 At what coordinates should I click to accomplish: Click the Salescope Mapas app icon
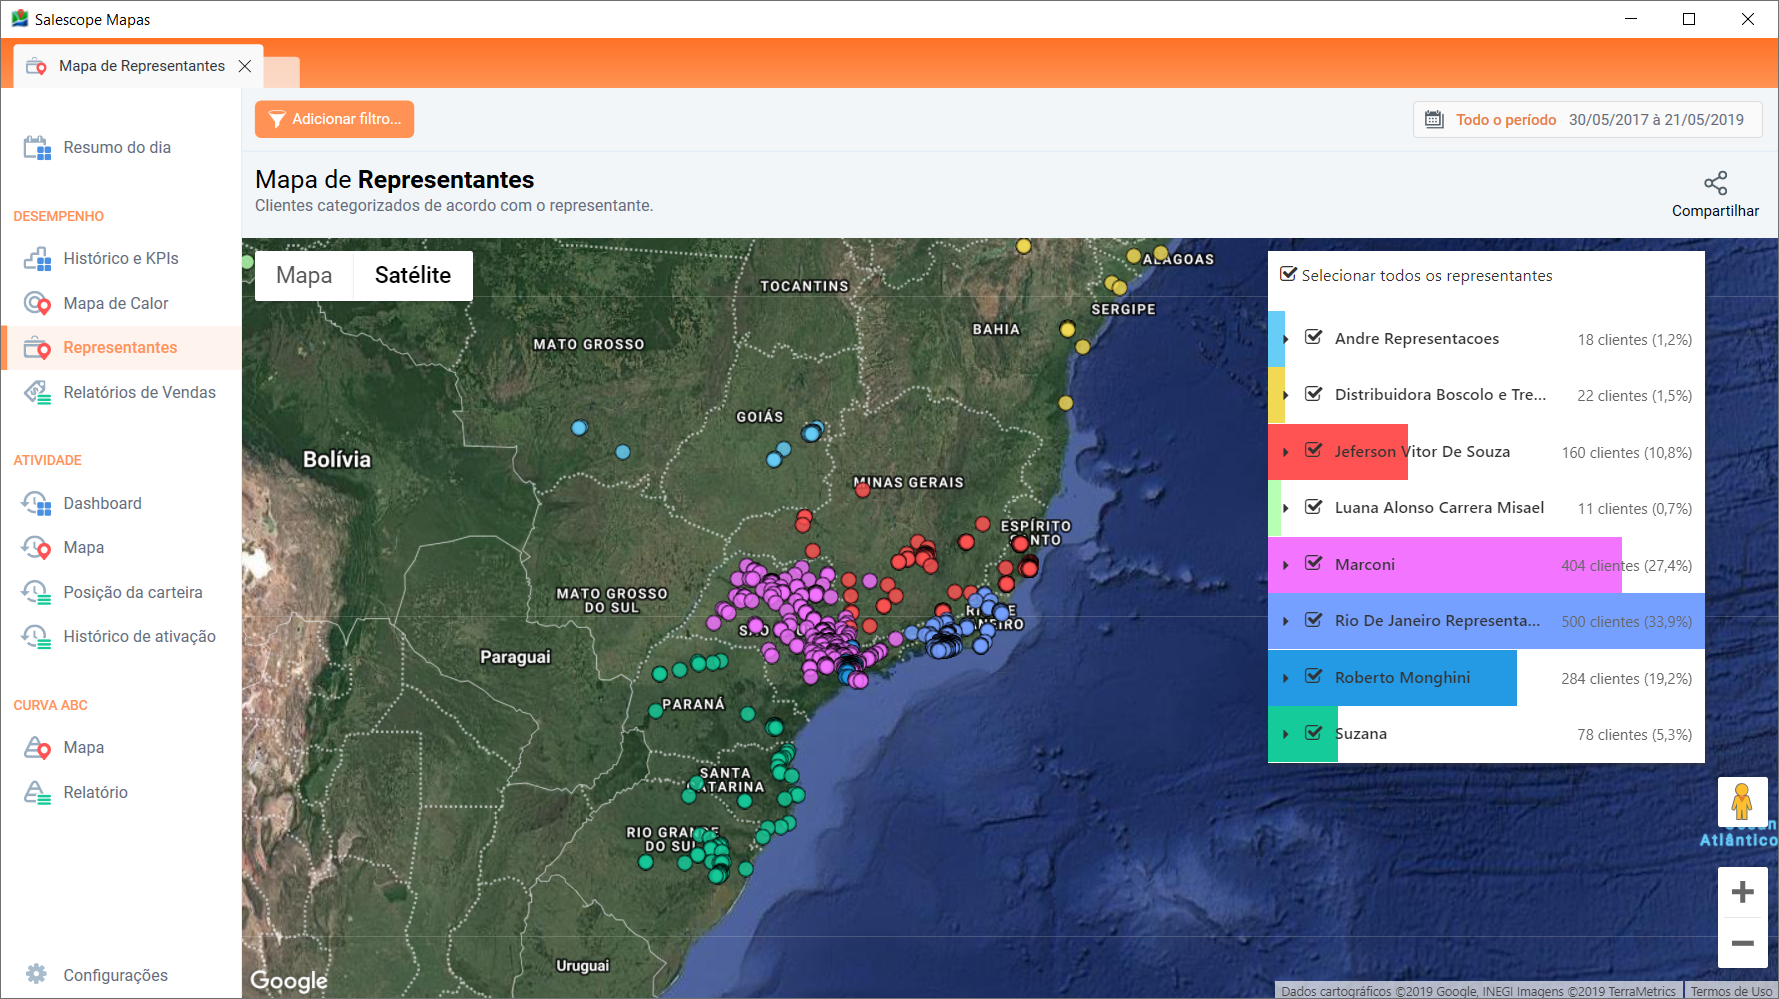click(x=19, y=19)
